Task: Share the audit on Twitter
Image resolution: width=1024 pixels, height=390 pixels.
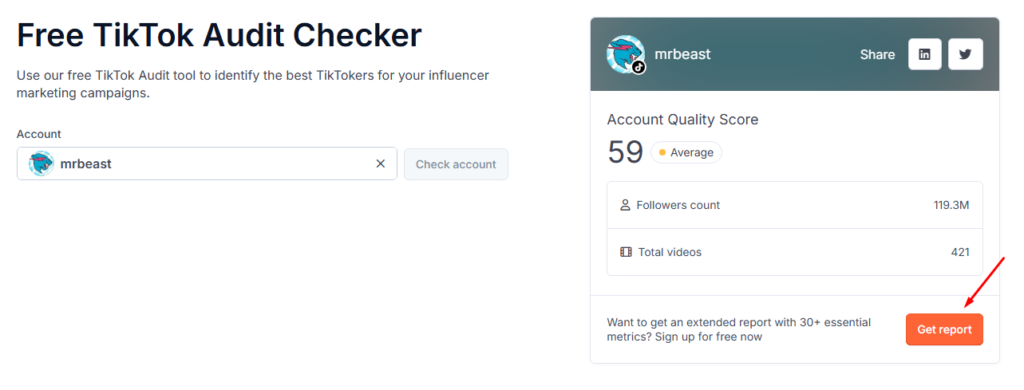Action: pyautogui.click(x=965, y=54)
